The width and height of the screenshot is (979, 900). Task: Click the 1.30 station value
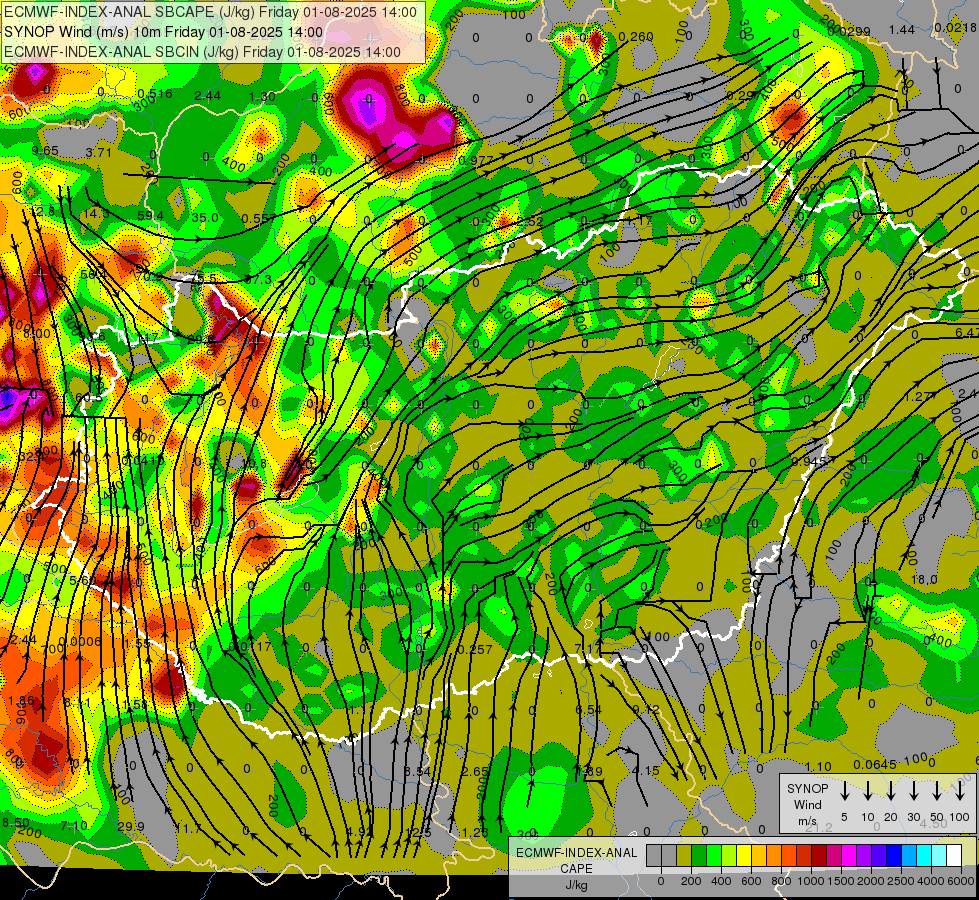click(262, 96)
